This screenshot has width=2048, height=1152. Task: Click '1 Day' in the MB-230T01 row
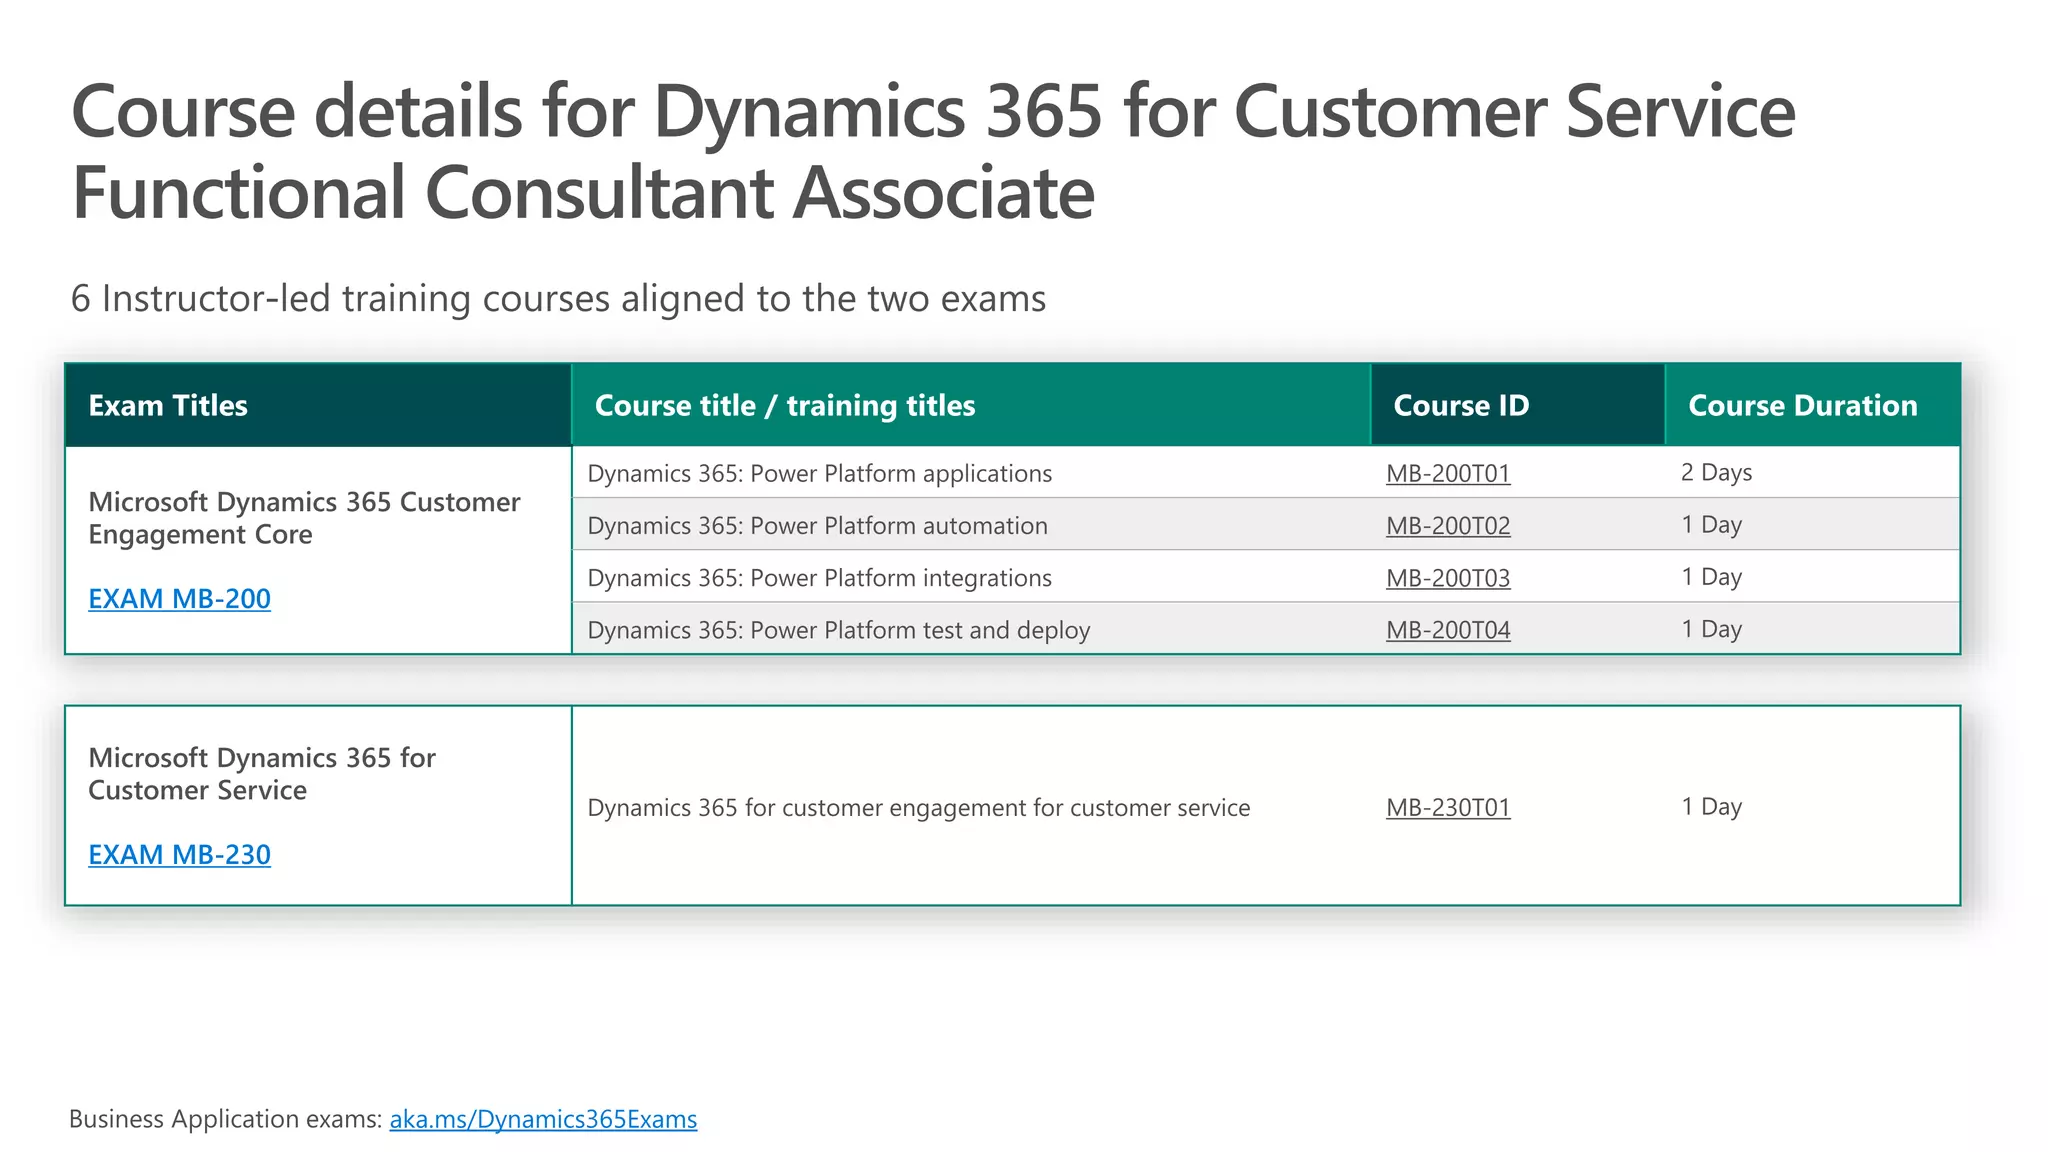click(x=1711, y=806)
